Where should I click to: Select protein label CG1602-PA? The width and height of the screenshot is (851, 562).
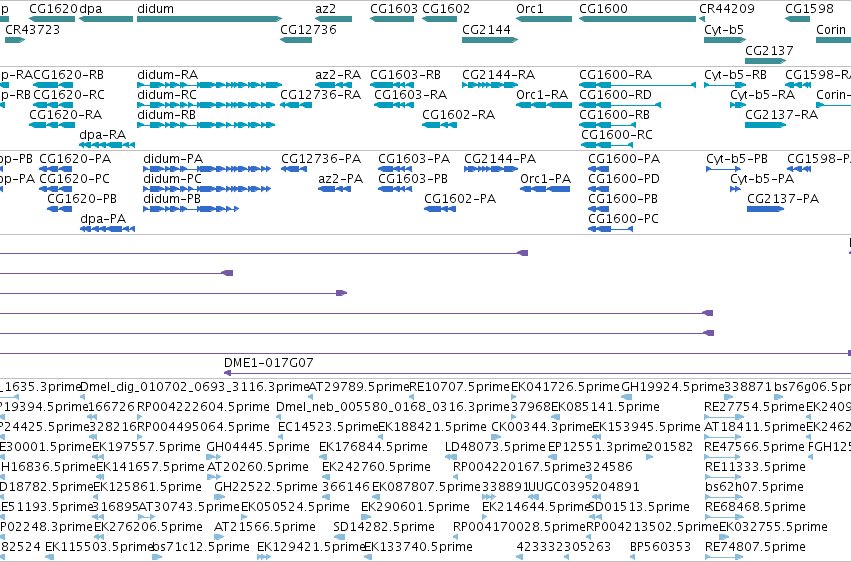coord(460,199)
